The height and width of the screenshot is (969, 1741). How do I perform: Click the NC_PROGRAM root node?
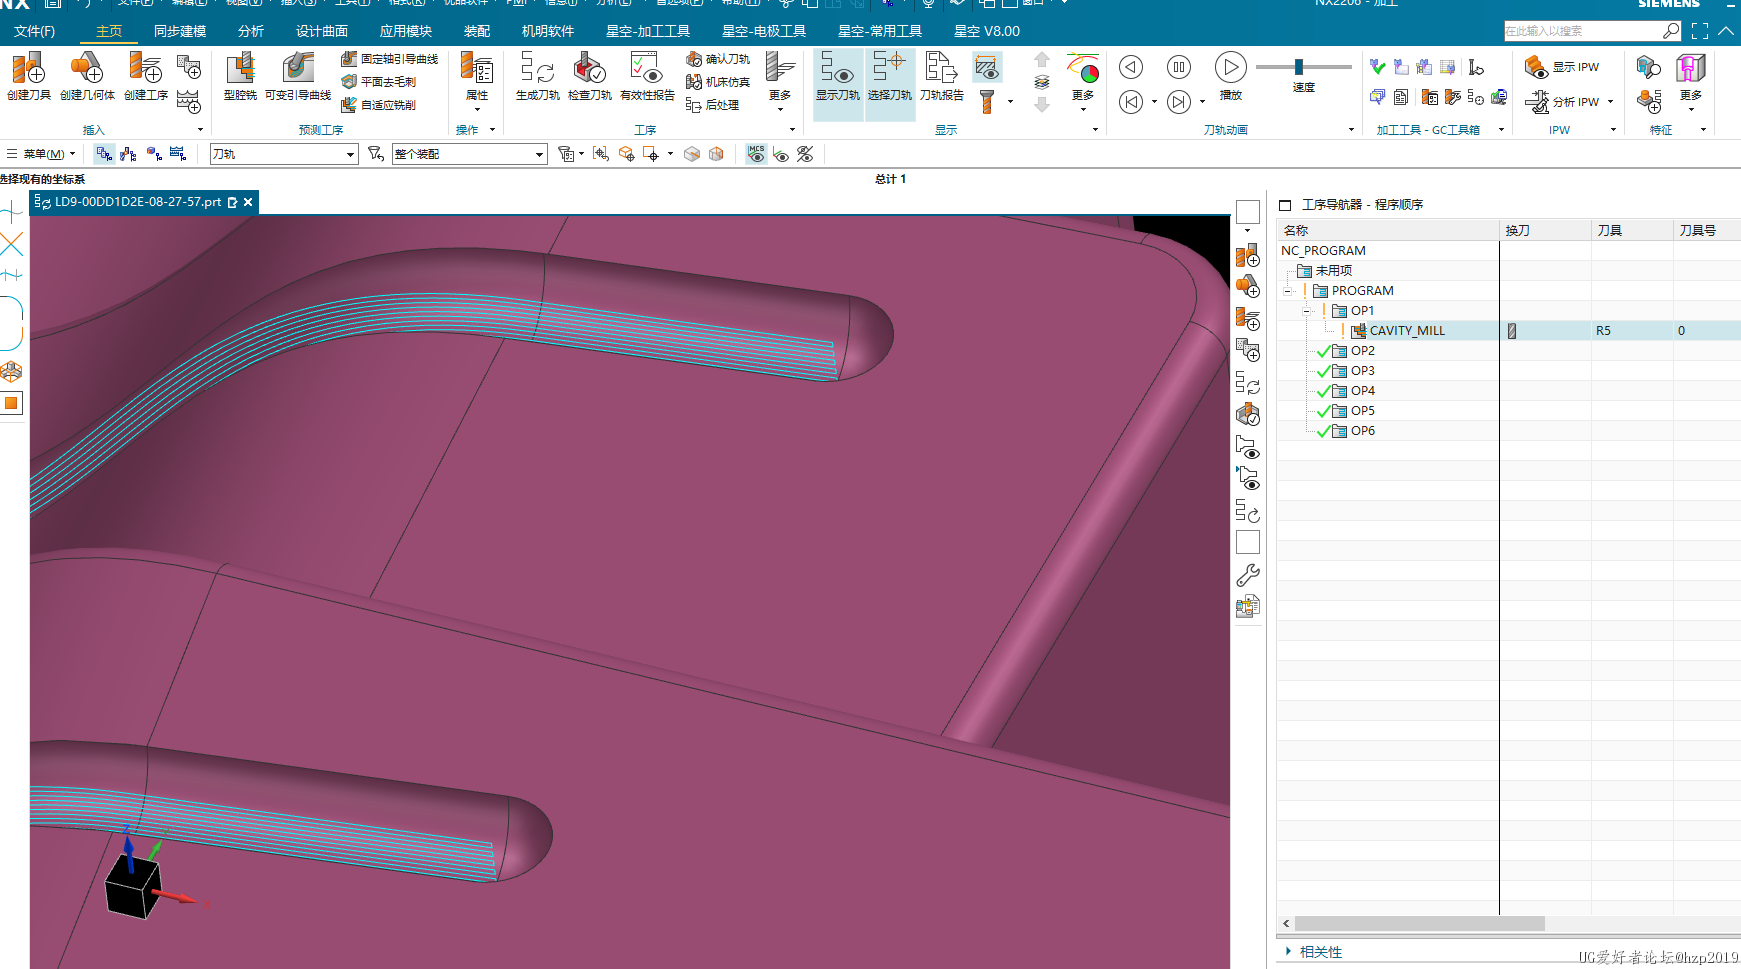[x=1323, y=251]
